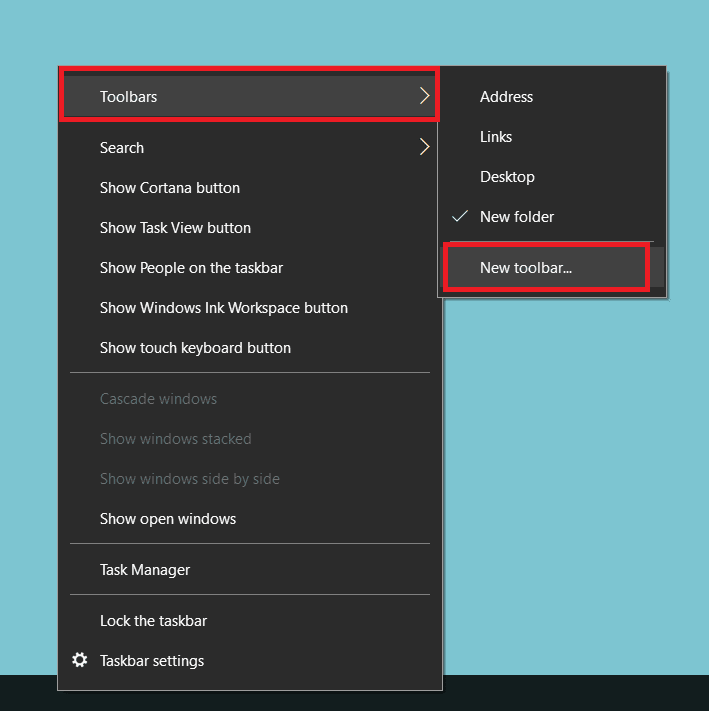This screenshot has height=711, width=709.
Task: Toggle Show Cortana button
Action: tap(248, 187)
